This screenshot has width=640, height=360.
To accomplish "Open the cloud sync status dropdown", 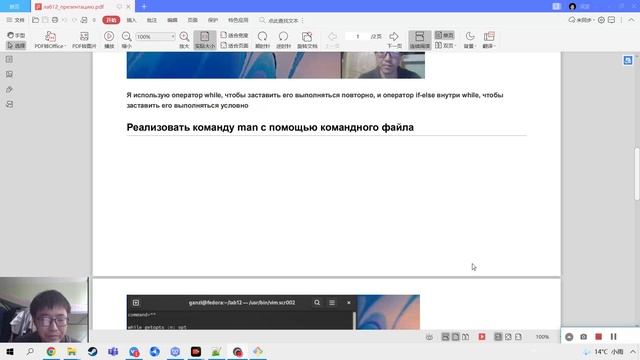I will pos(581,20).
